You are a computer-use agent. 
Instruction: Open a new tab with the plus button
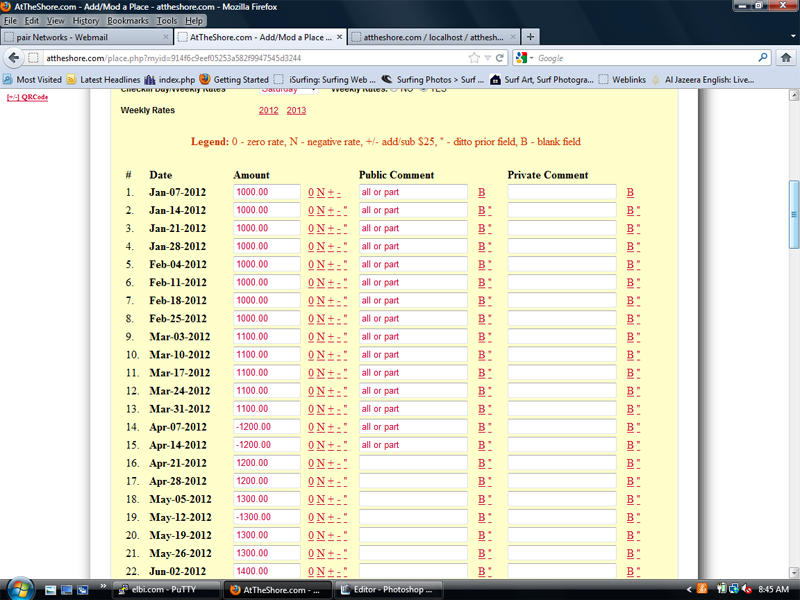point(531,37)
